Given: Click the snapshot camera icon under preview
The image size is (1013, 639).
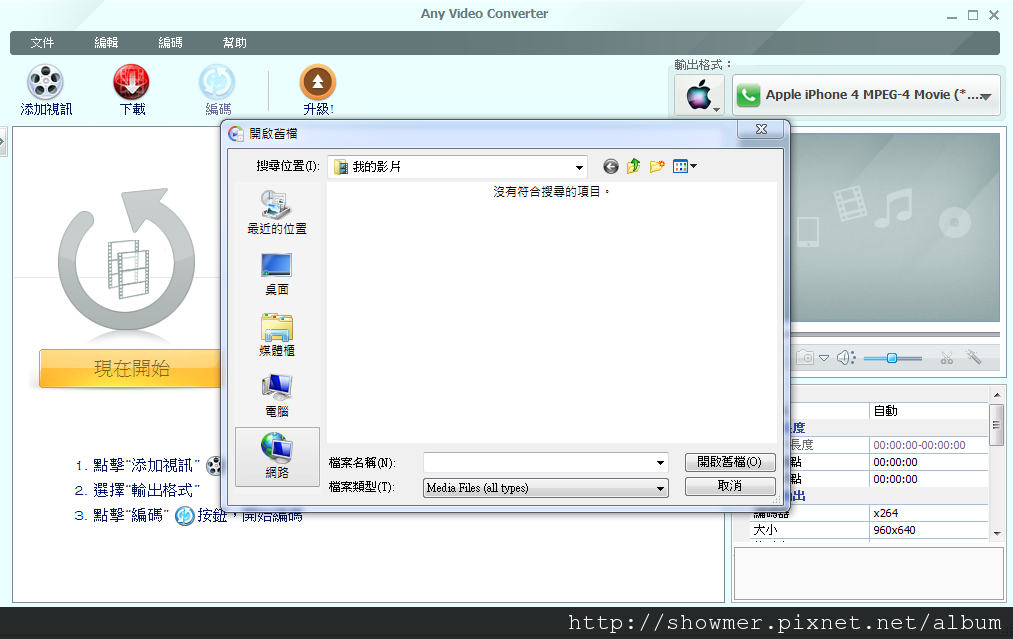Looking at the screenshot, I should click(x=805, y=357).
